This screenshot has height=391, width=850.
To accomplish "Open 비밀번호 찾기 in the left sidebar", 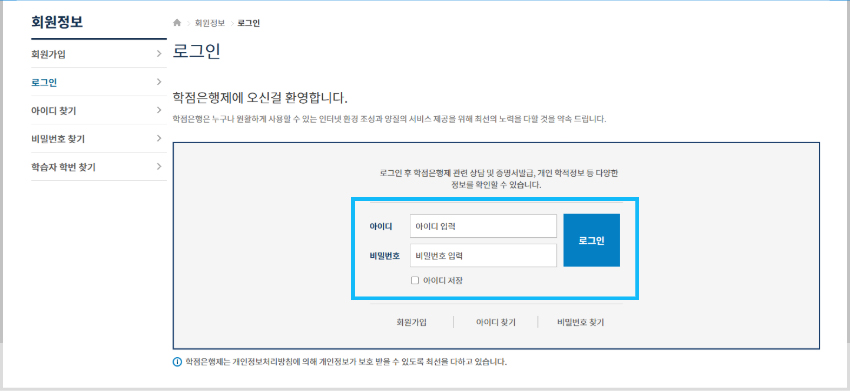I will click(99, 139).
